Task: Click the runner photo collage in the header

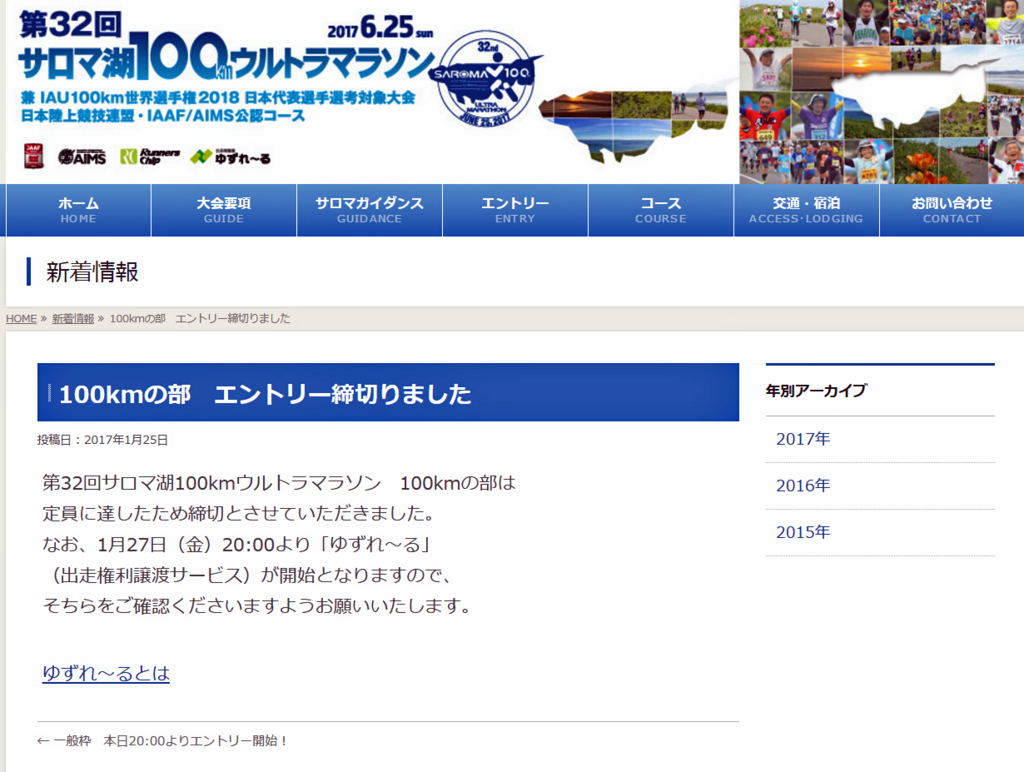Action: pos(882,91)
